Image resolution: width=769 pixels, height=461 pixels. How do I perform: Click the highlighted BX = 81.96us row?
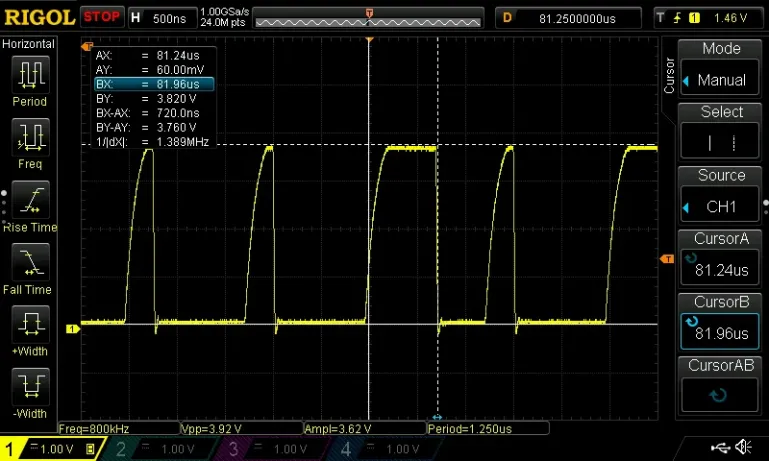tap(154, 84)
